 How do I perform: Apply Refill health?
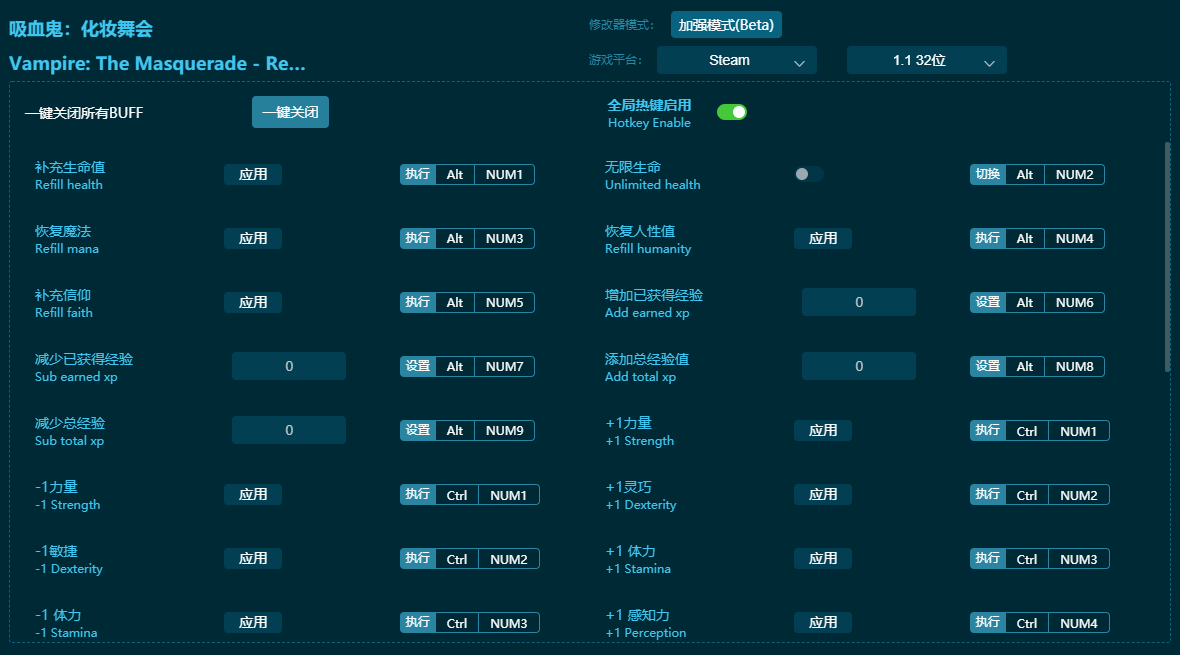[253, 175]
